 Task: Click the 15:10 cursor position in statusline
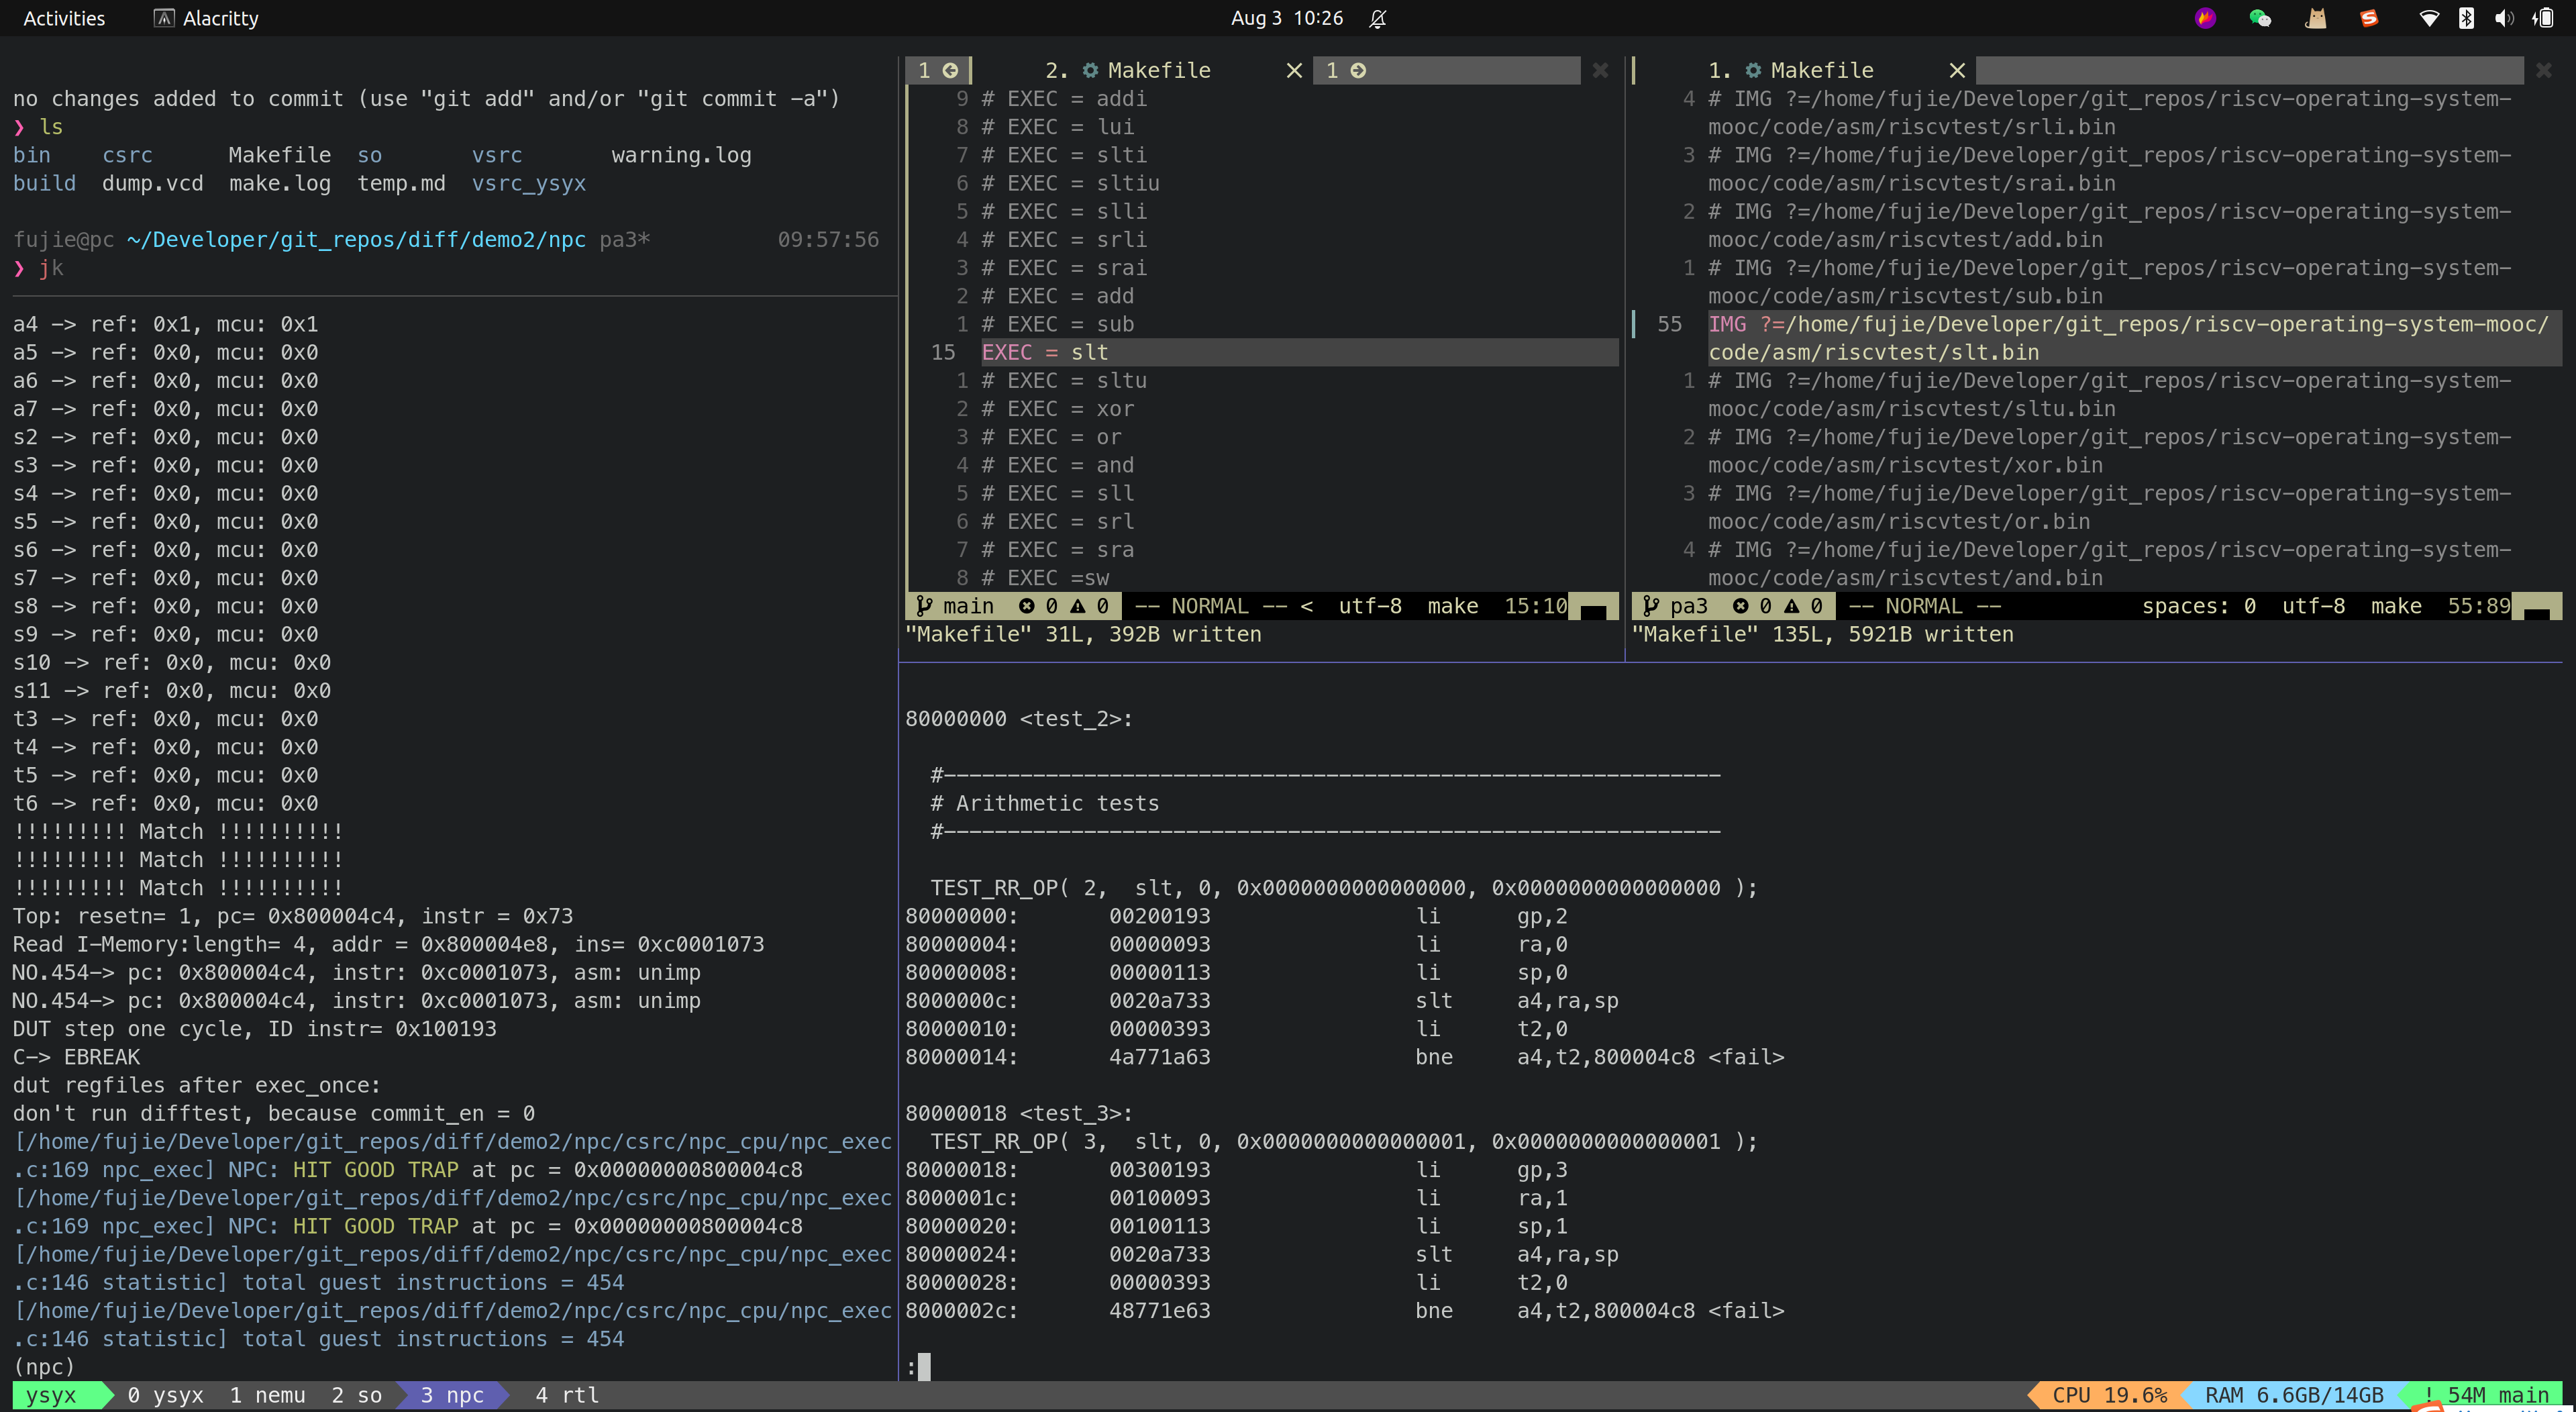click(x=1536, y=606)
